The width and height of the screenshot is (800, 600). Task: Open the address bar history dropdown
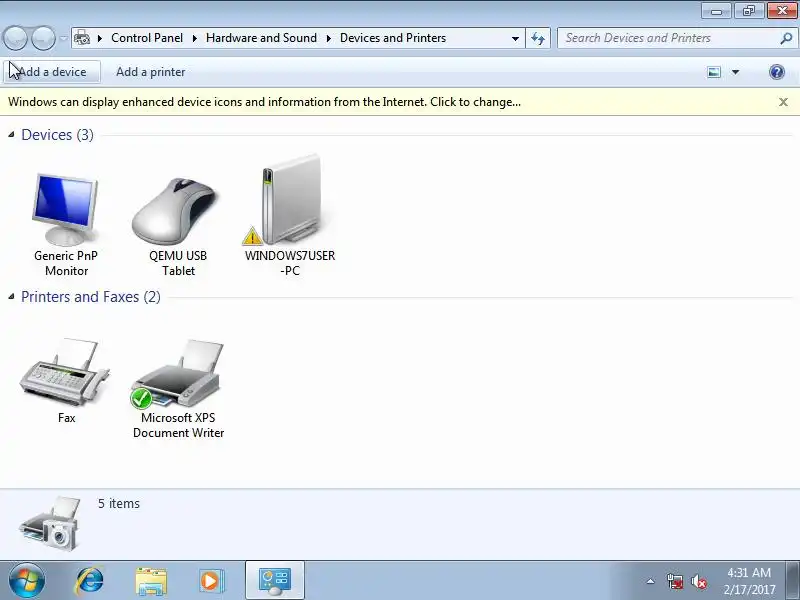(515, 38)
